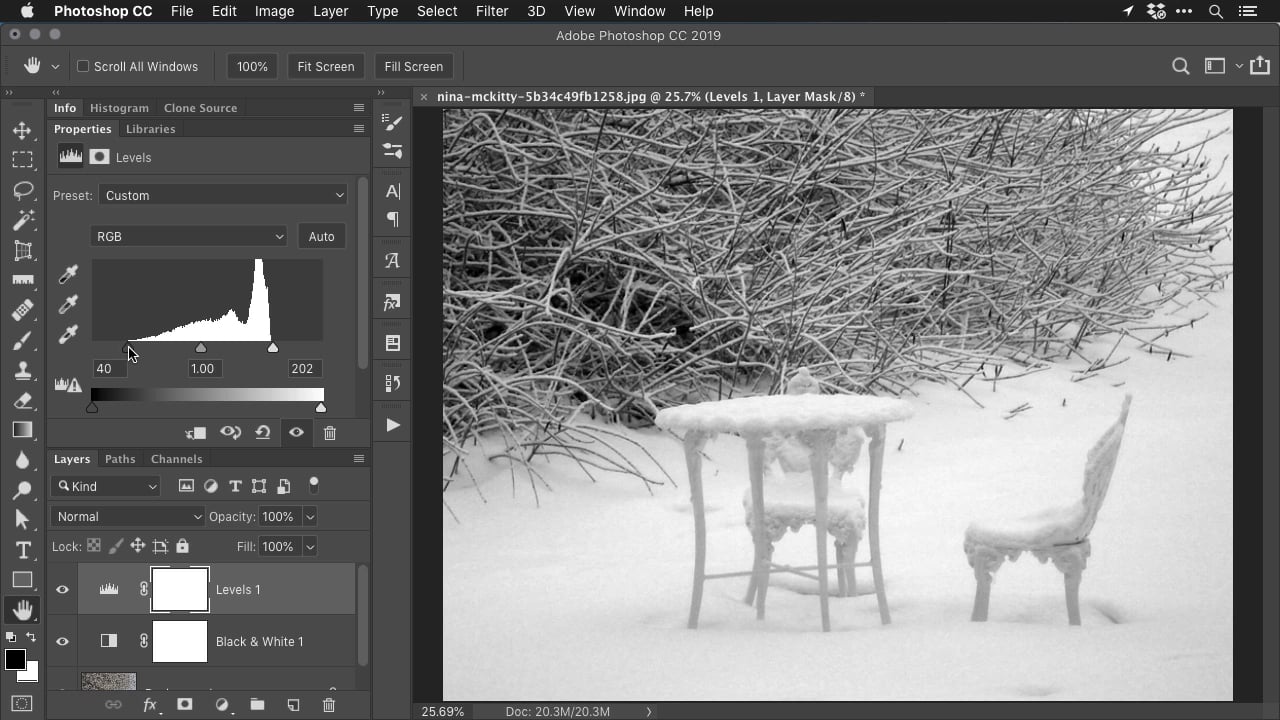Click the Fit Screen button

click(326, 66)
